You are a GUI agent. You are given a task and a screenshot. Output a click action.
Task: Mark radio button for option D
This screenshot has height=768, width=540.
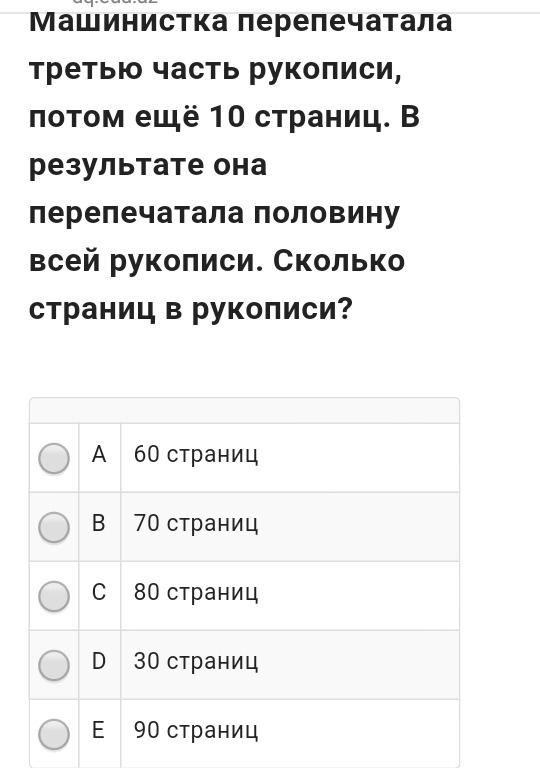click(54, 665)
